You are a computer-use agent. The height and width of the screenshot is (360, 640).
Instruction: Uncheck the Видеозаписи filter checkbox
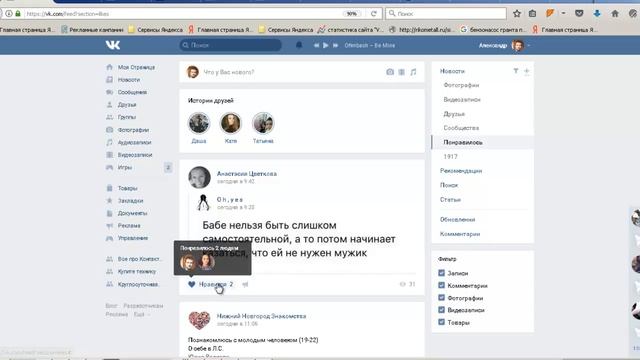(441, 310)
